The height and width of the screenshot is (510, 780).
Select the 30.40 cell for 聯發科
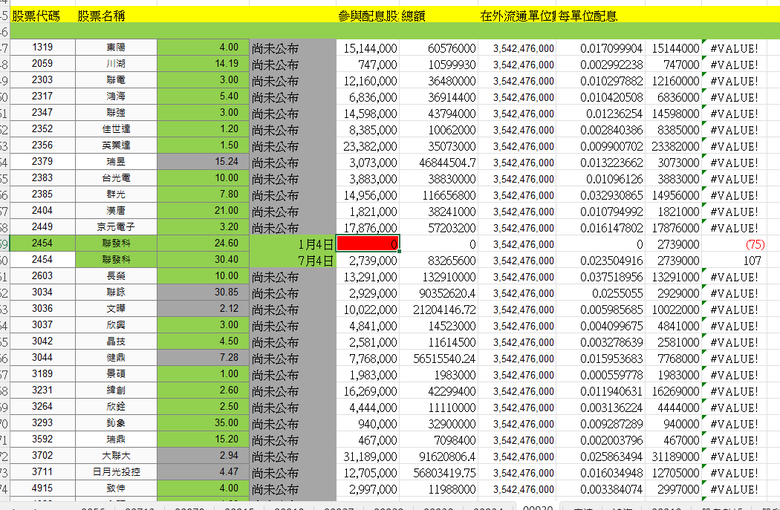click(203, 260)
